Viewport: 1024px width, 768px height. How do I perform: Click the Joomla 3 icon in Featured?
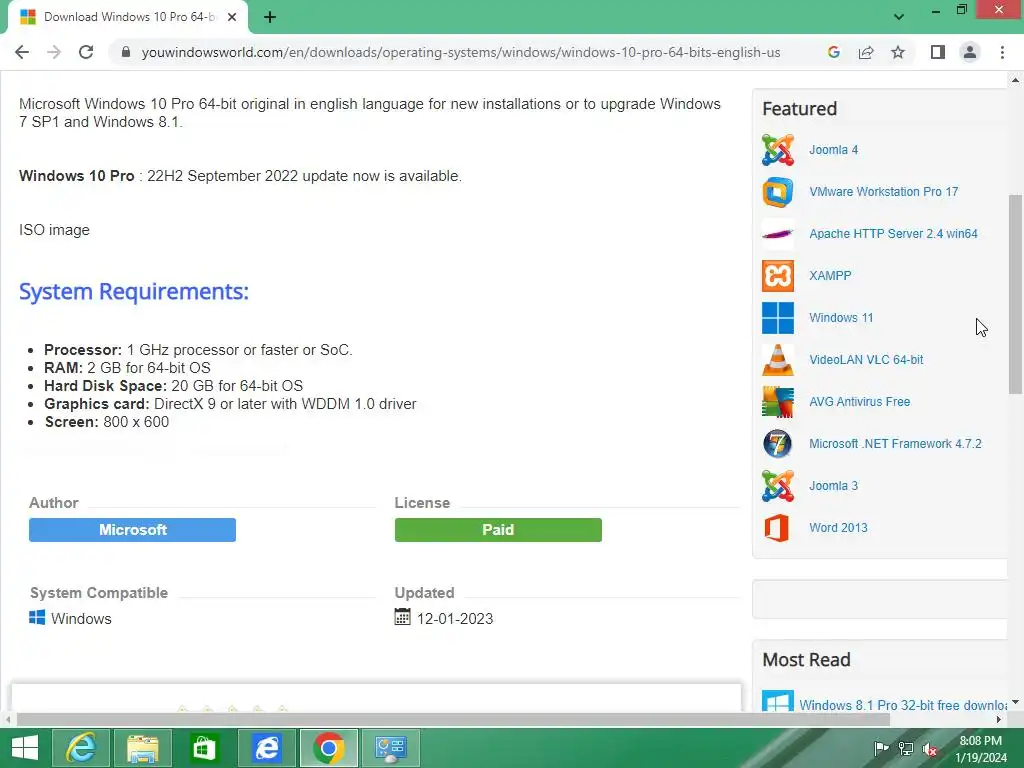778,486
